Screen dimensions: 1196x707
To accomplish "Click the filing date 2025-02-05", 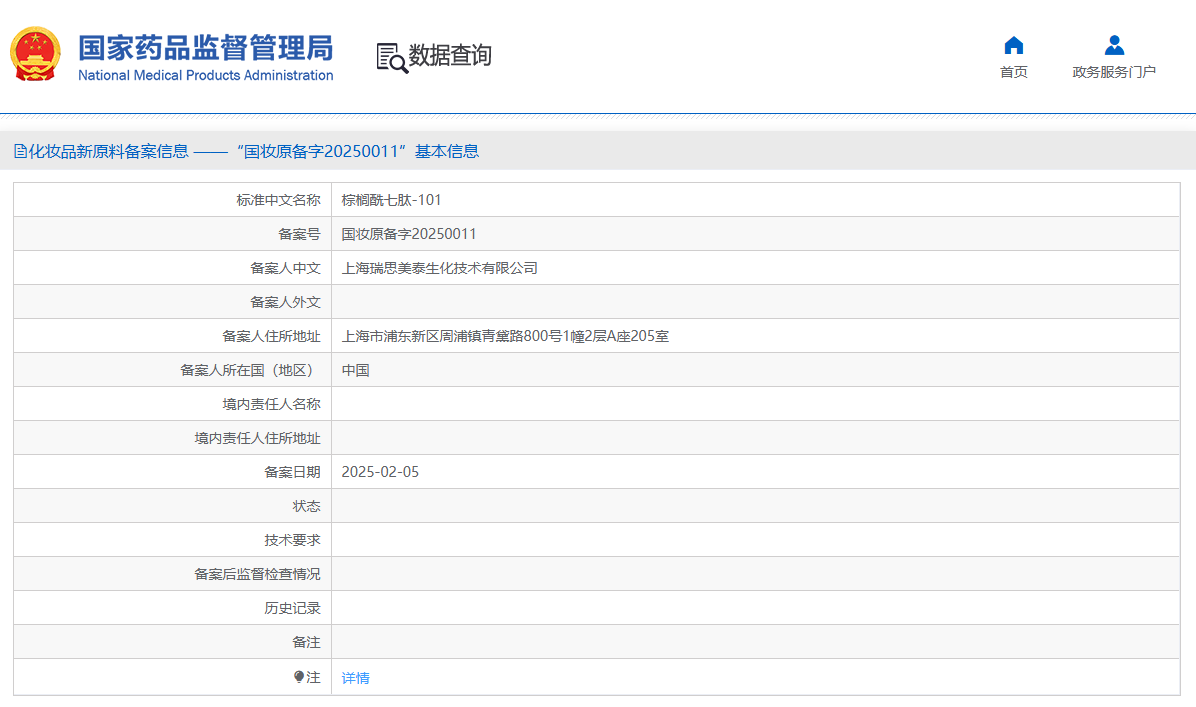I will coord(380,472).
